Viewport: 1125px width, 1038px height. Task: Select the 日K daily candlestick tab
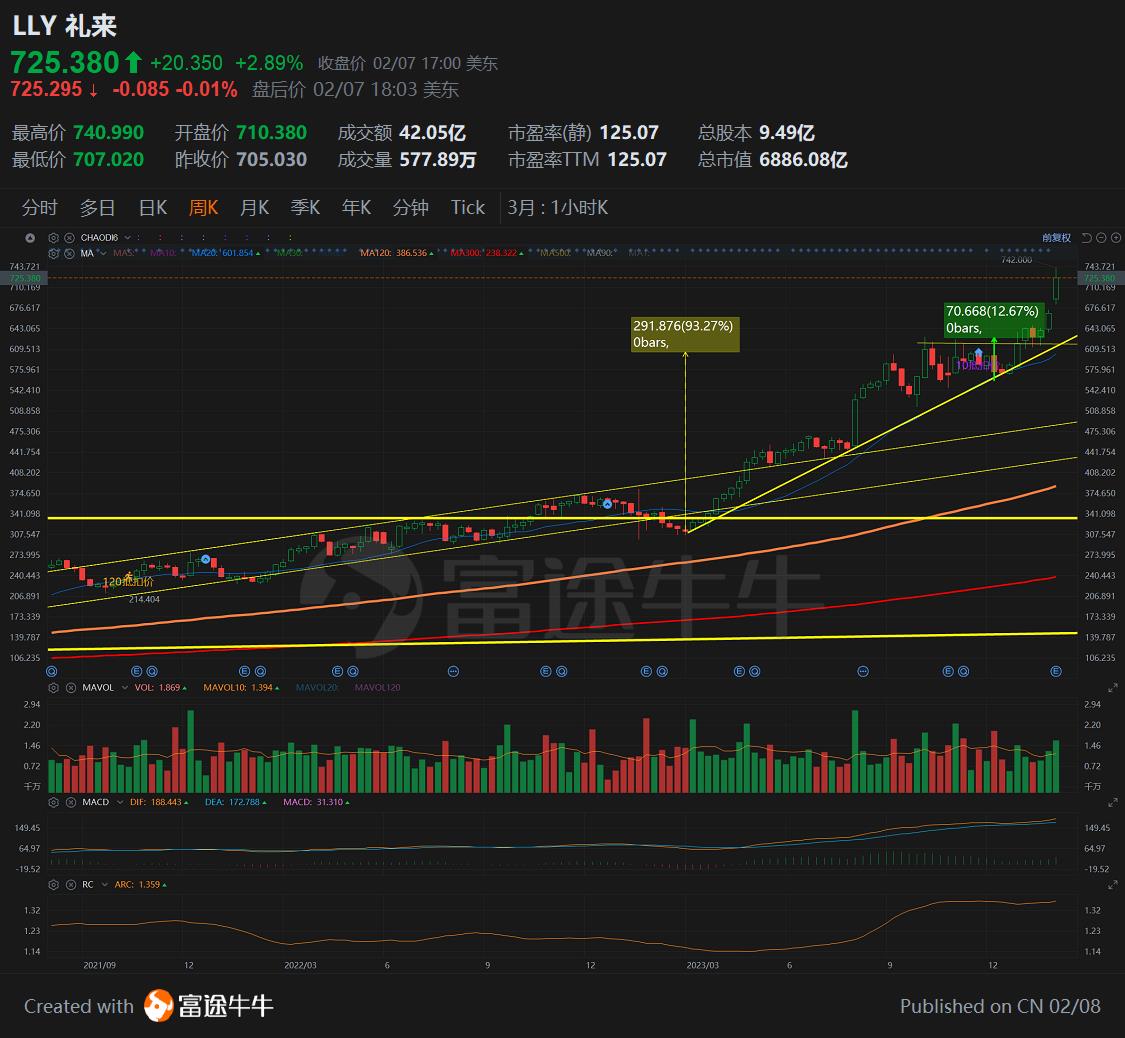(153, 207)
